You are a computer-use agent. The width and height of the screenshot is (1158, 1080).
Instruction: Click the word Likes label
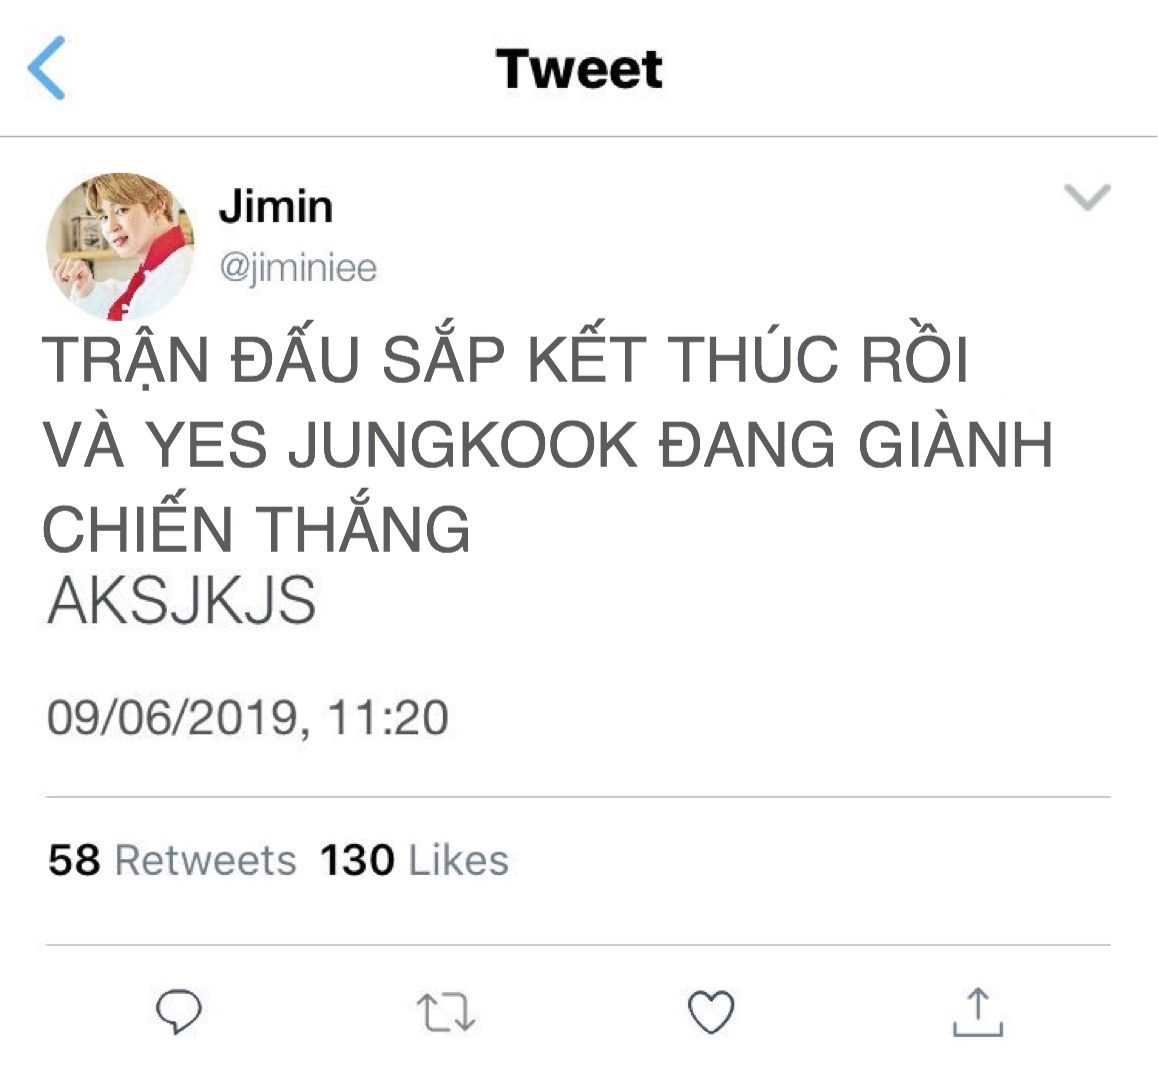[459, 860]
